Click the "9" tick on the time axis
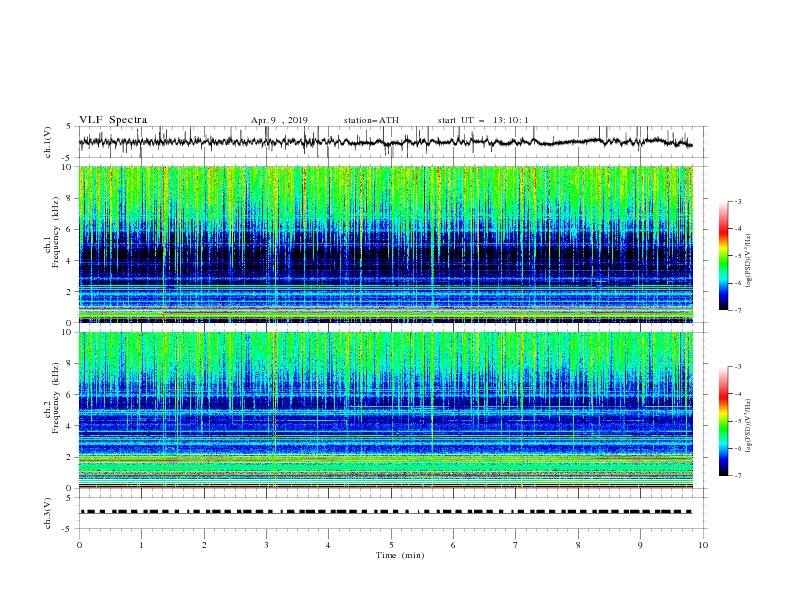The height and width of the screenshot is (612, 792). [x=640, y=545]
